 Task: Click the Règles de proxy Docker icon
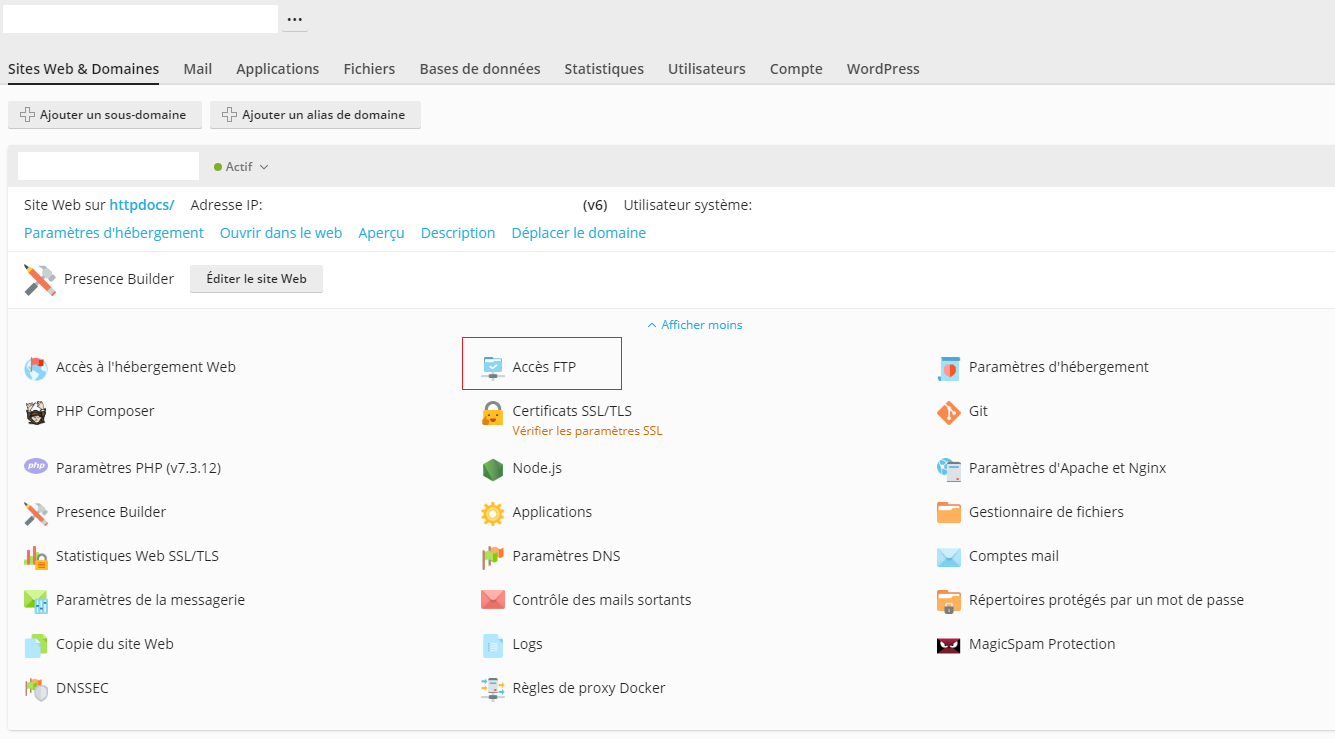pos(493,689)
